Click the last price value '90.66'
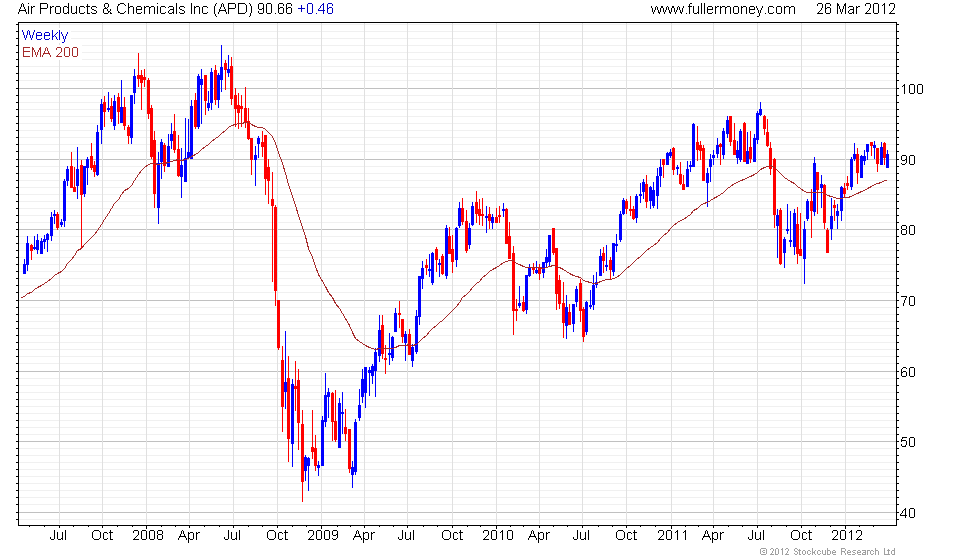This screenshot has height=560, width=980. [x=274, y=9]
